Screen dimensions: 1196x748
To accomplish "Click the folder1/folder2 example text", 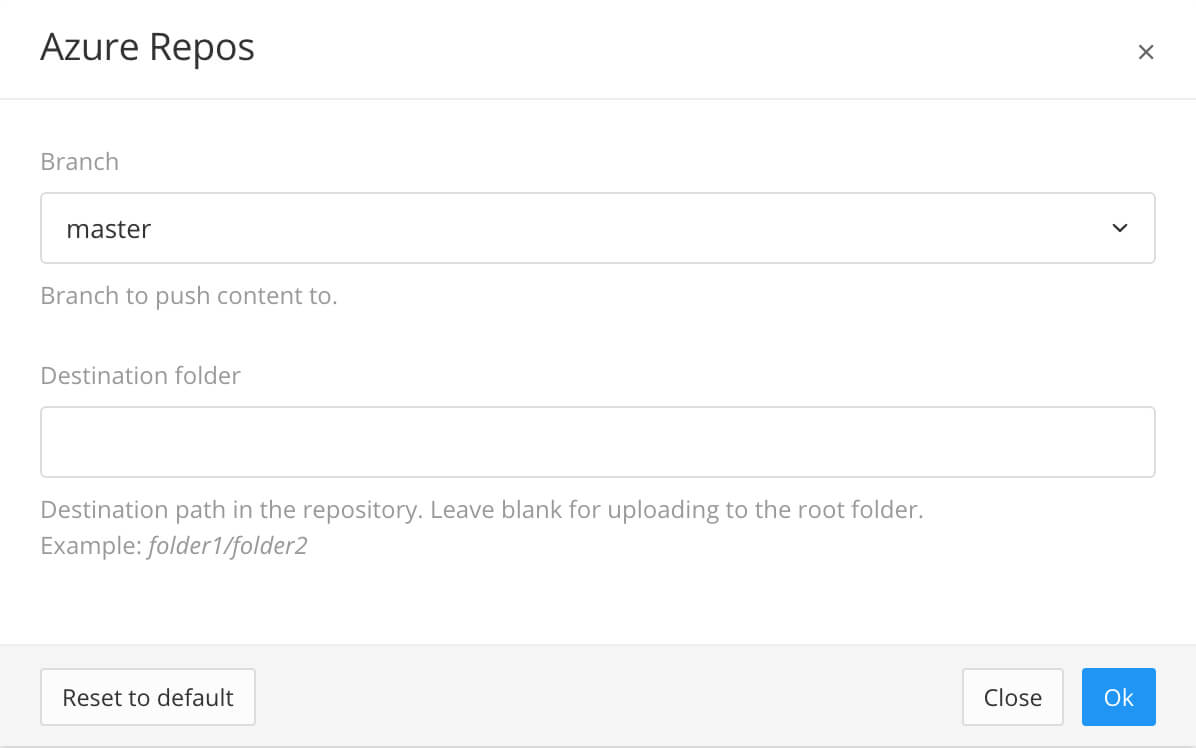I will (x=228, y=545).
